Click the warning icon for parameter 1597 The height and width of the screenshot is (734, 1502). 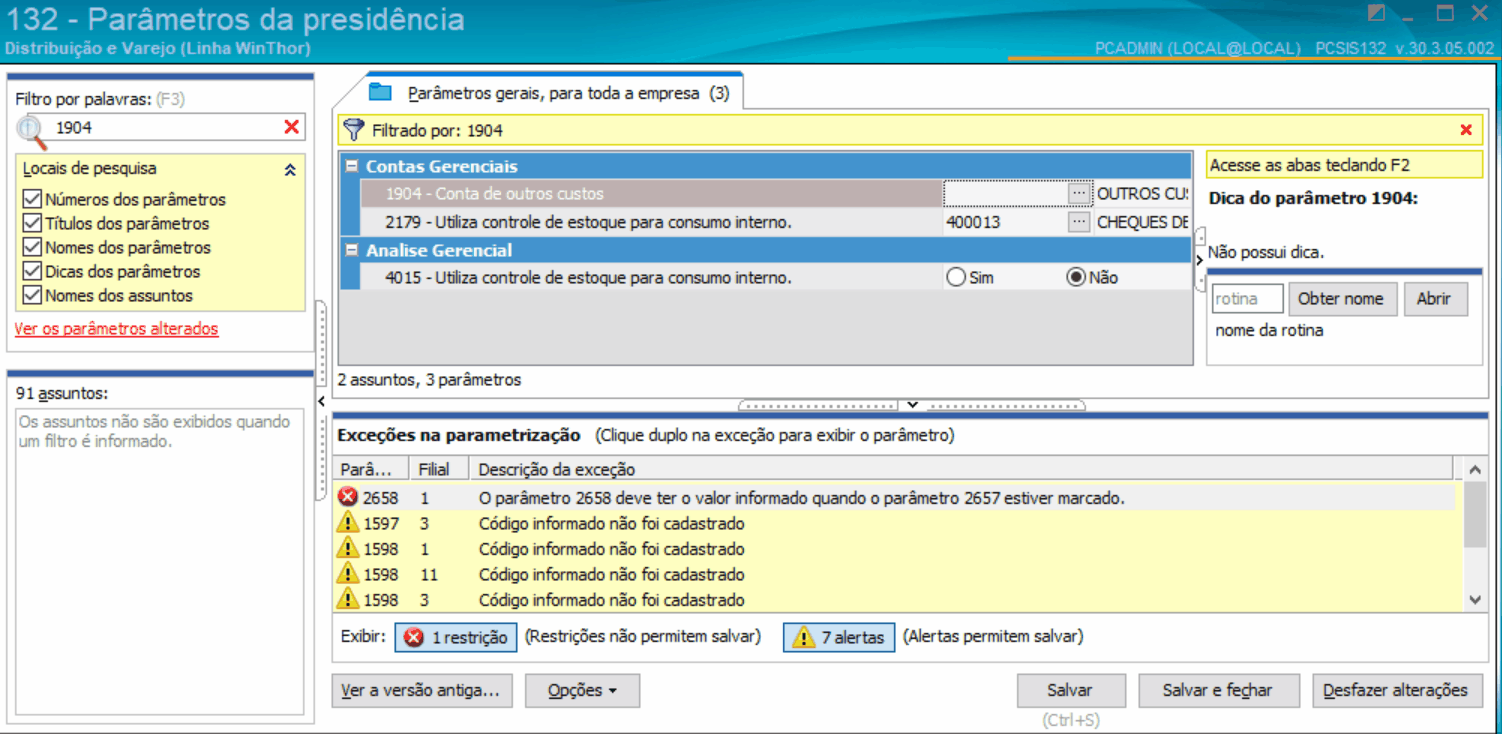348,523
